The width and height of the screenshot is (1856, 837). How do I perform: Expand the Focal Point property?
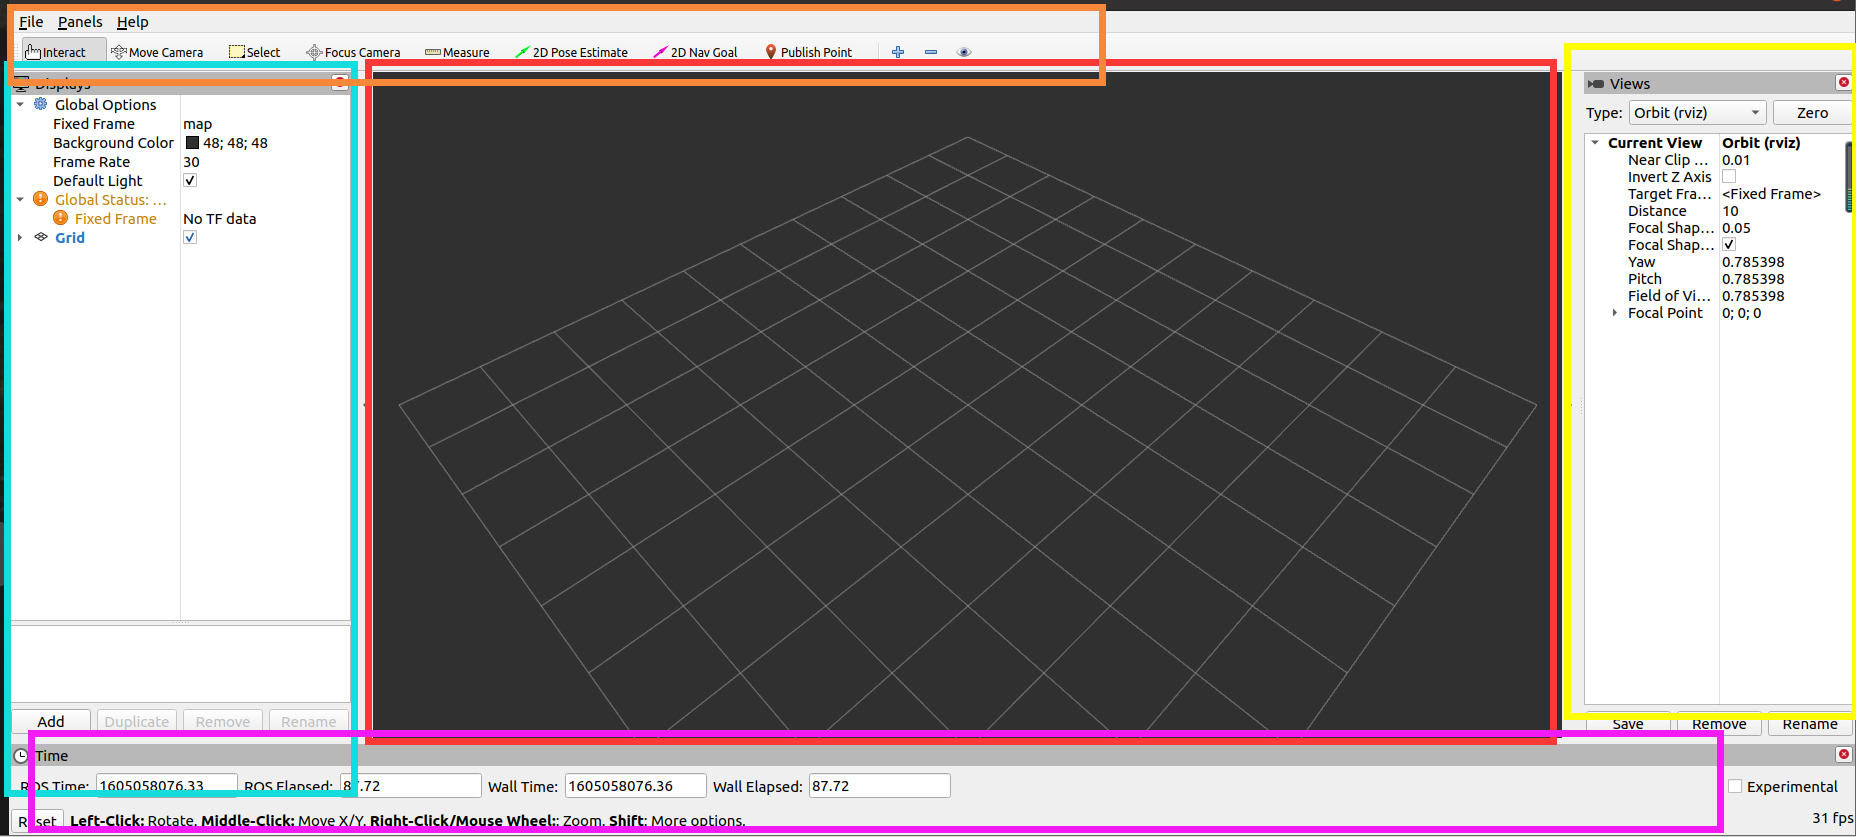1615,313
